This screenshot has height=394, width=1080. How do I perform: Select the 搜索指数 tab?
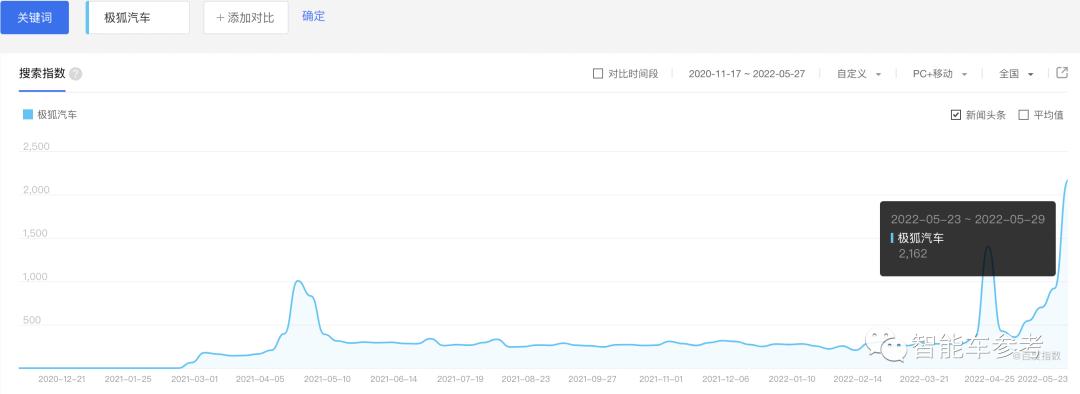tap(42, 74)
